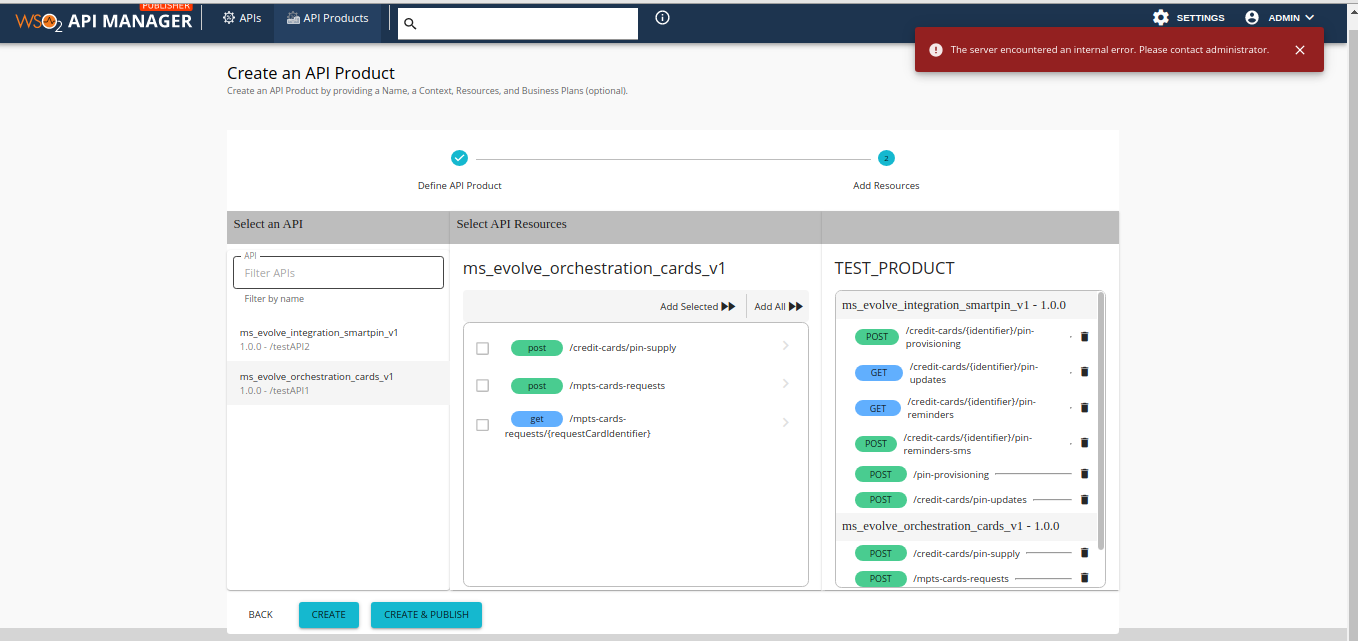1358x641 pixels.
Task: Switch to the API Products tab
Action: click(328, 16)
